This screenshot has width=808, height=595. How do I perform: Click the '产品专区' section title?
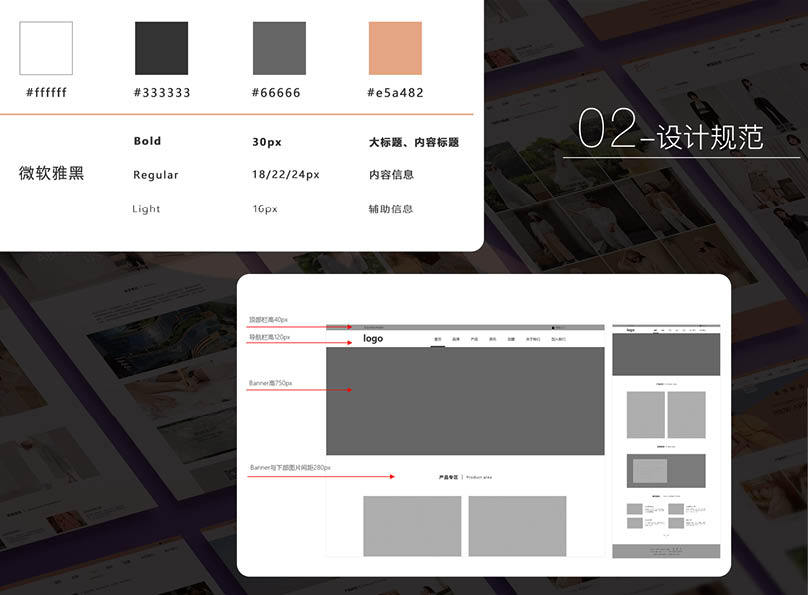click(x=448, y=478)
